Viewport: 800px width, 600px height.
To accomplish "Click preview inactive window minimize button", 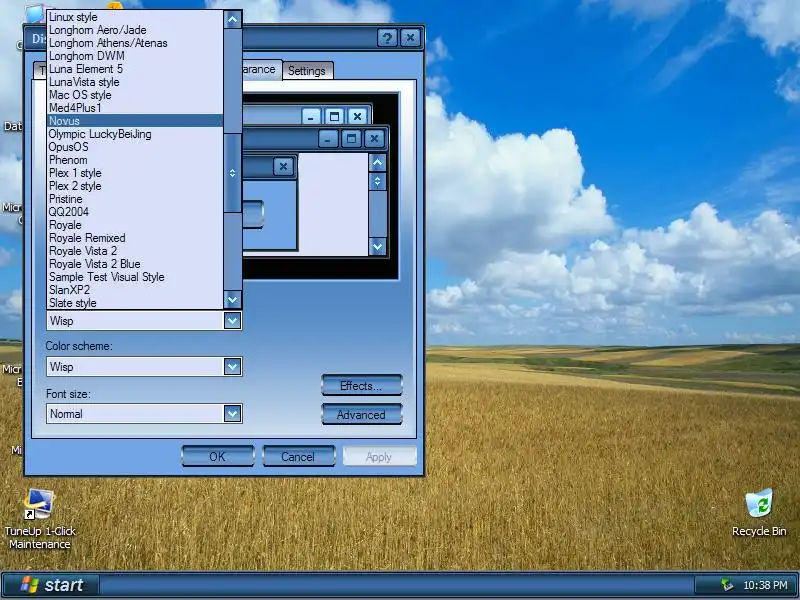I will coord(311,117).
